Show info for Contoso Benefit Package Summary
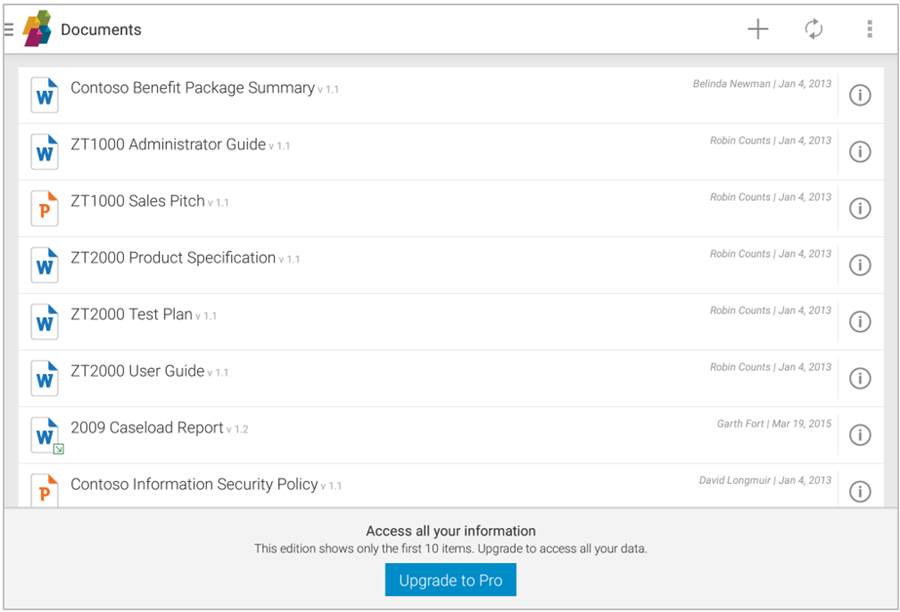 [860, 95]
